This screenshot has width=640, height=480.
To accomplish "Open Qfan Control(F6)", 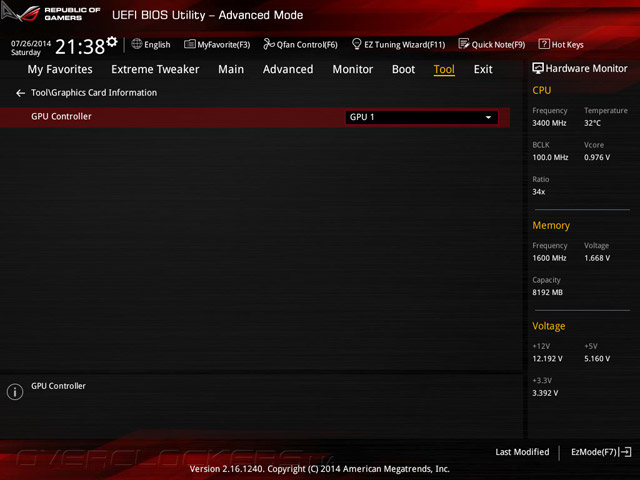I will (x=300, y=44).
